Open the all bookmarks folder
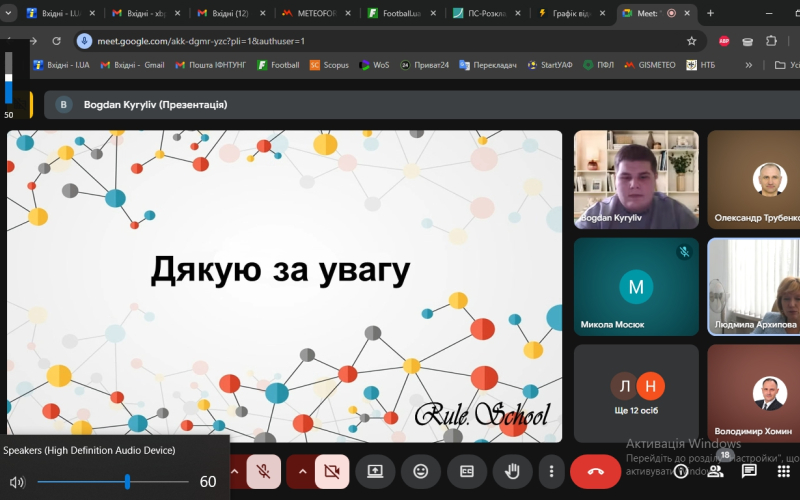This screenshot has height=500, width=800. (x=787, y=65)
